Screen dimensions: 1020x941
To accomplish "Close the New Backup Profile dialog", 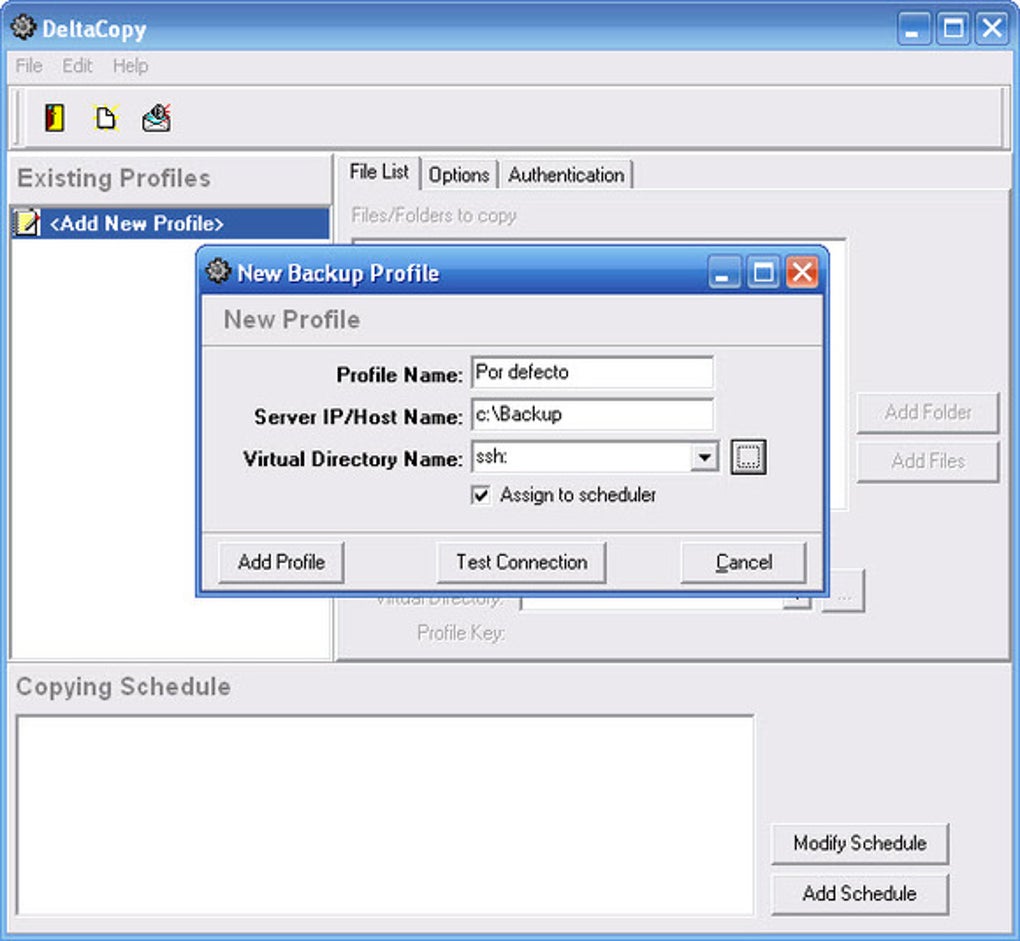I will pos(802,272).
